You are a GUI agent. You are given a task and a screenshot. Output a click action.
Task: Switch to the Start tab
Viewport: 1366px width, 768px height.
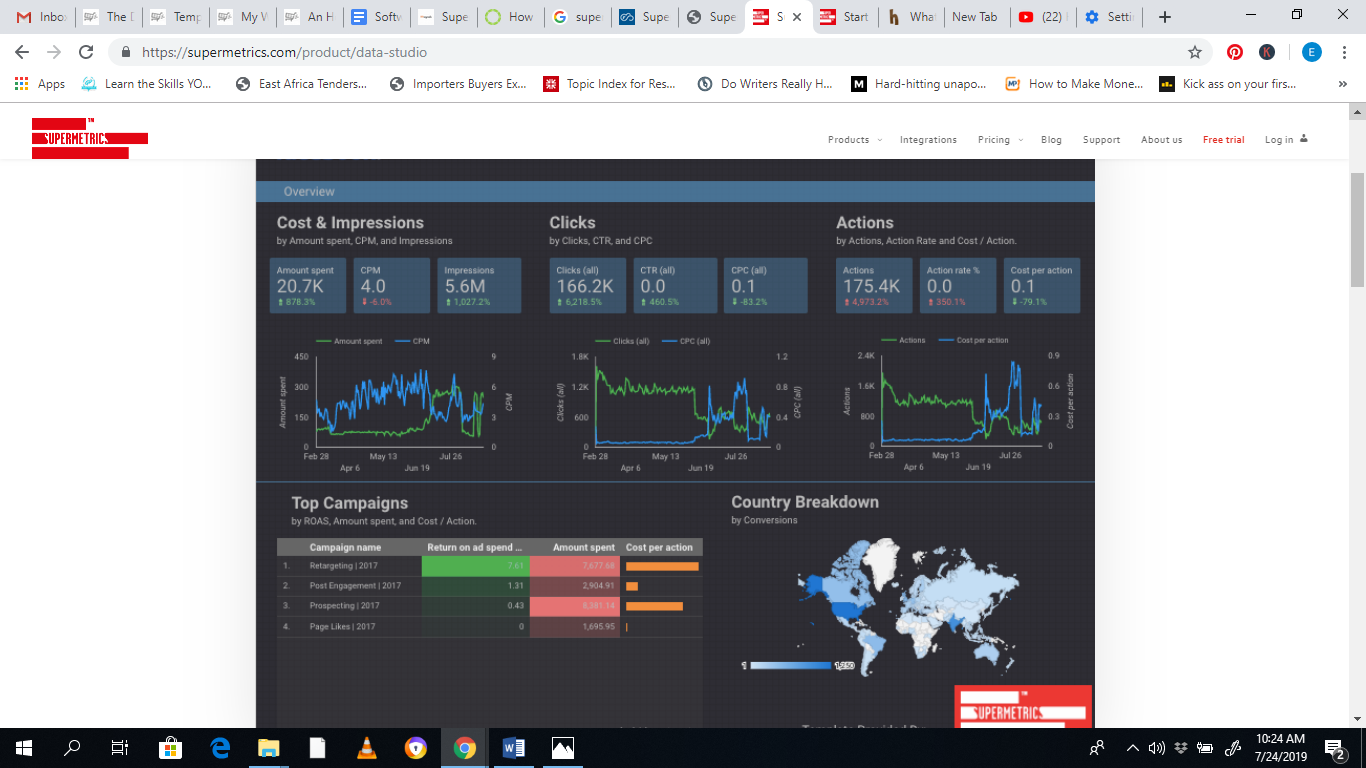coord(844,17)
